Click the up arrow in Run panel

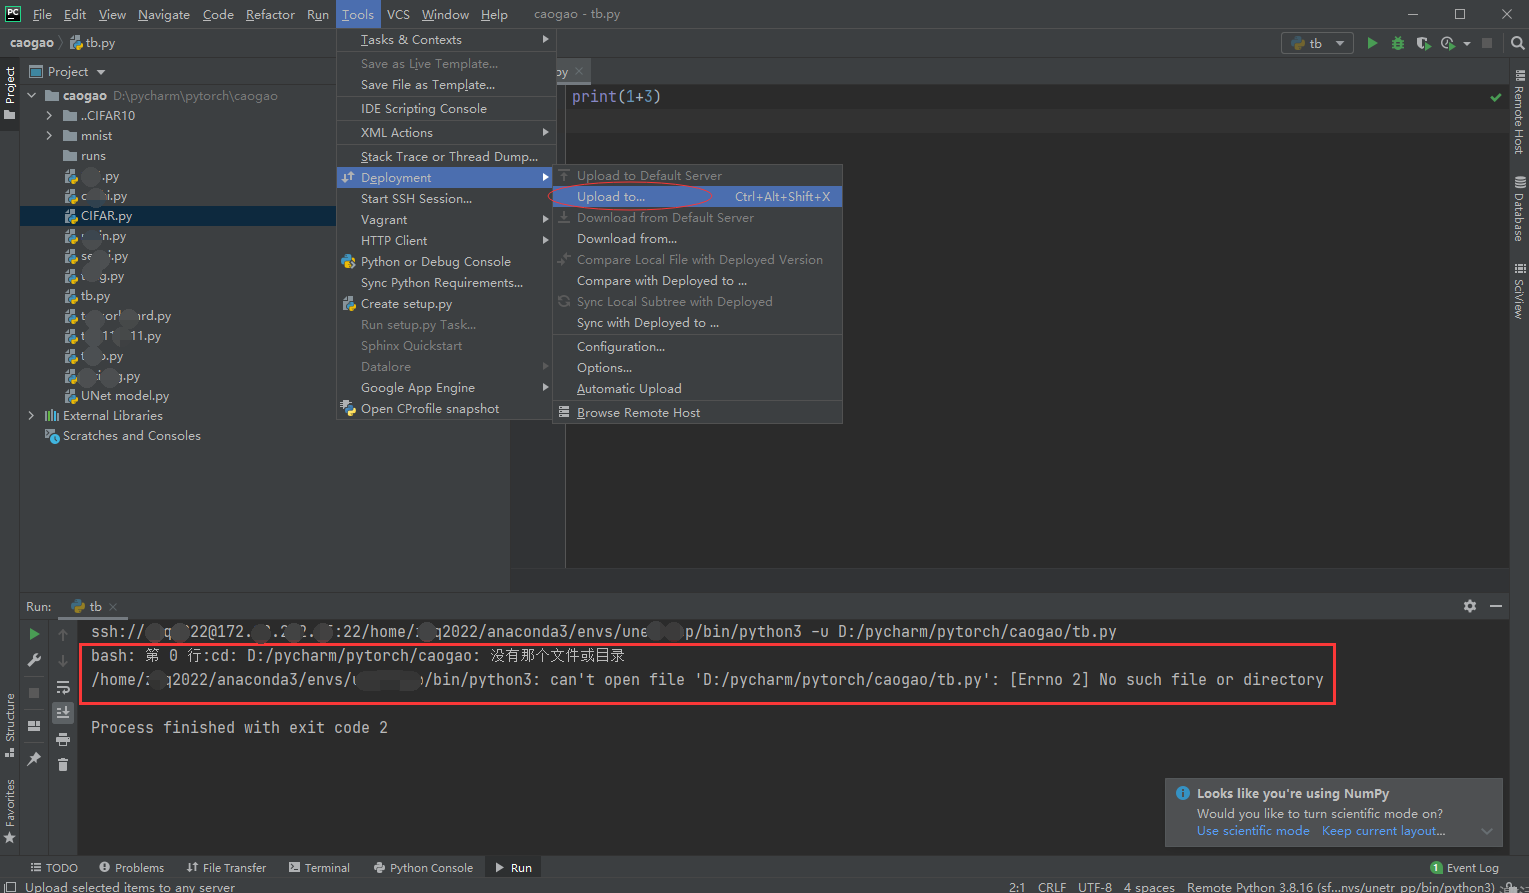click(63, 634)
